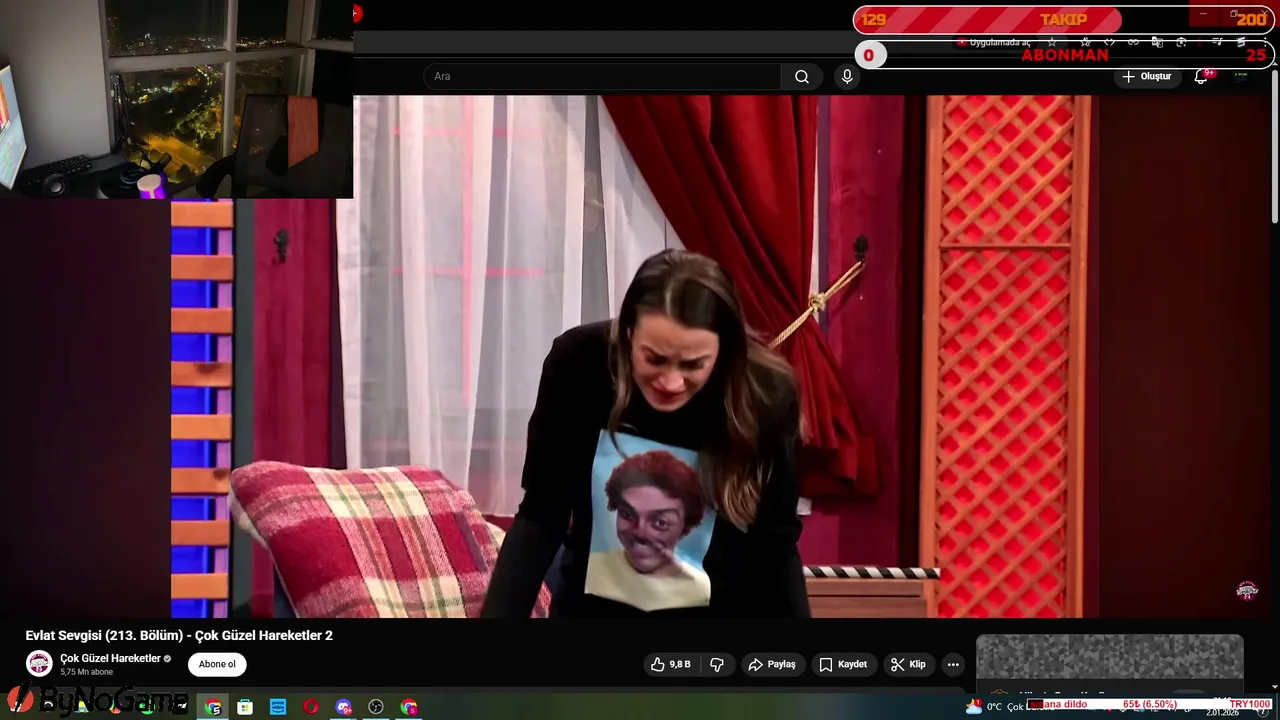Click the Chrome icon in taskbar
Screen dimensions: 1280x720
coord(213,707)
